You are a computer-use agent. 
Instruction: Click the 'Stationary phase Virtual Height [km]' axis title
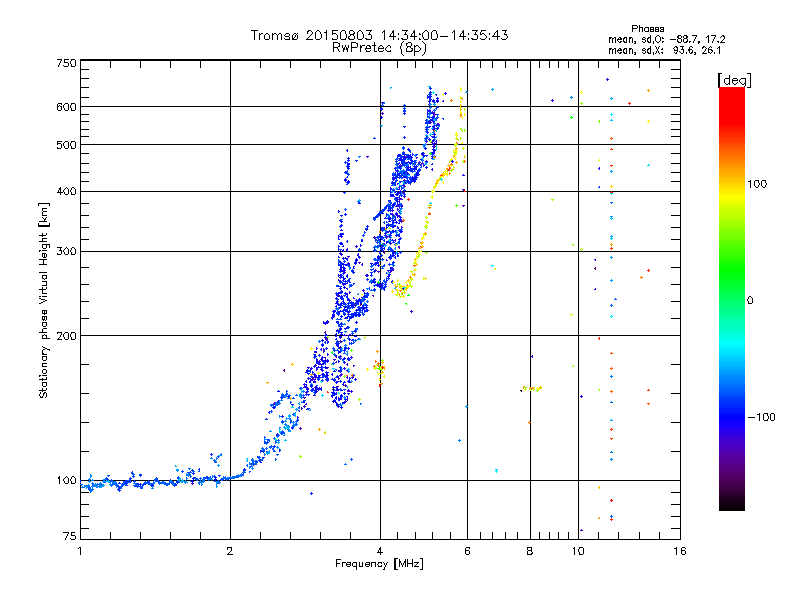pyautogui.click(x=44, y=300)
